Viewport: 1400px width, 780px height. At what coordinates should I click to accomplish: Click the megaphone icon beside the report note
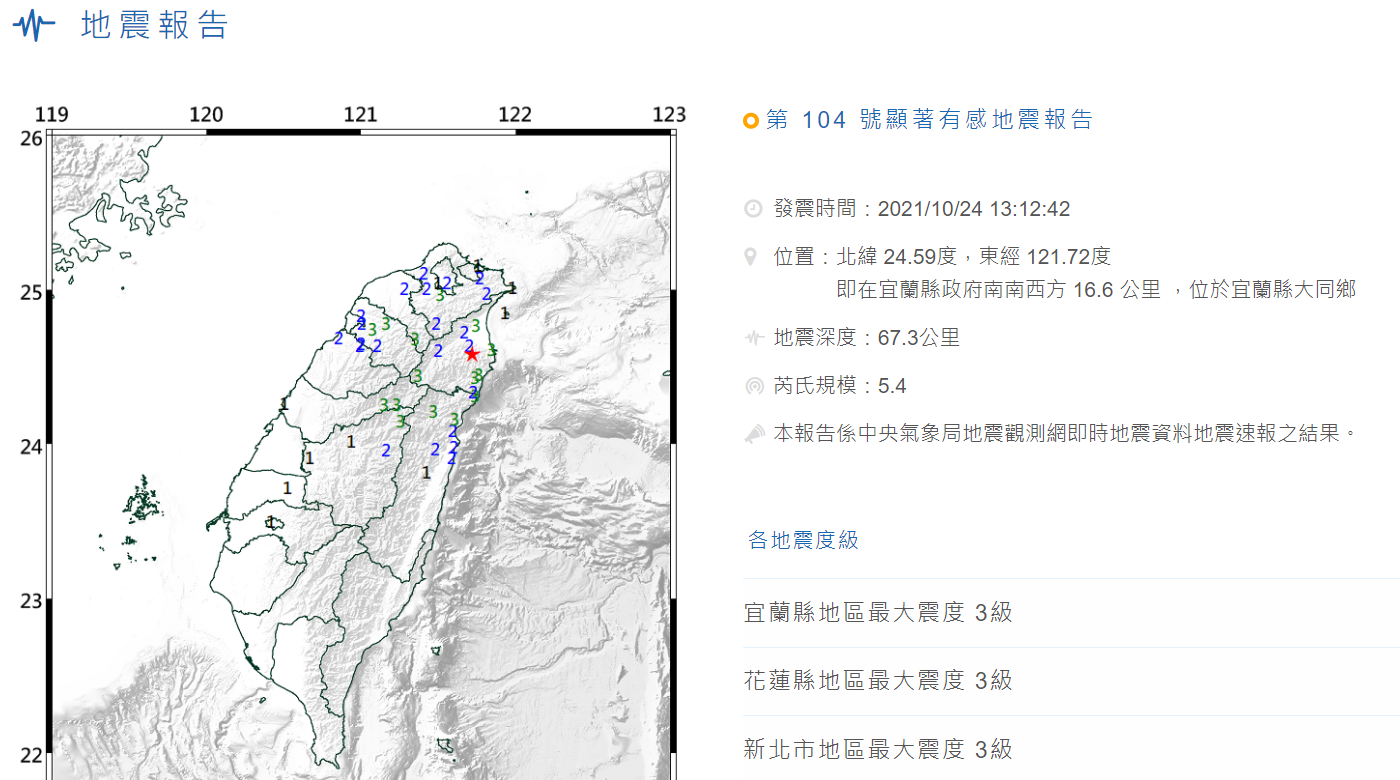(x=754, y=434)
